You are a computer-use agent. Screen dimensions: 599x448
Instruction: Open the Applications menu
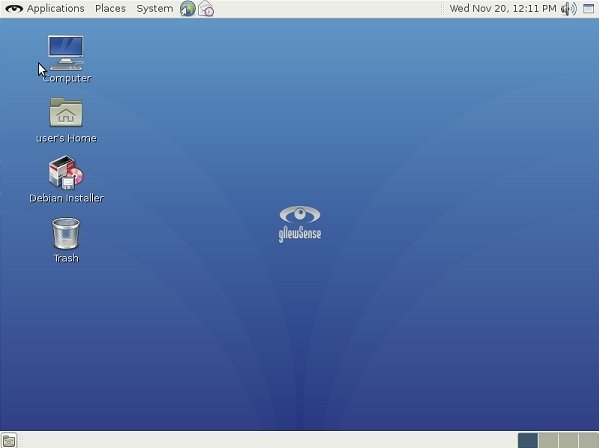(55, 8)
